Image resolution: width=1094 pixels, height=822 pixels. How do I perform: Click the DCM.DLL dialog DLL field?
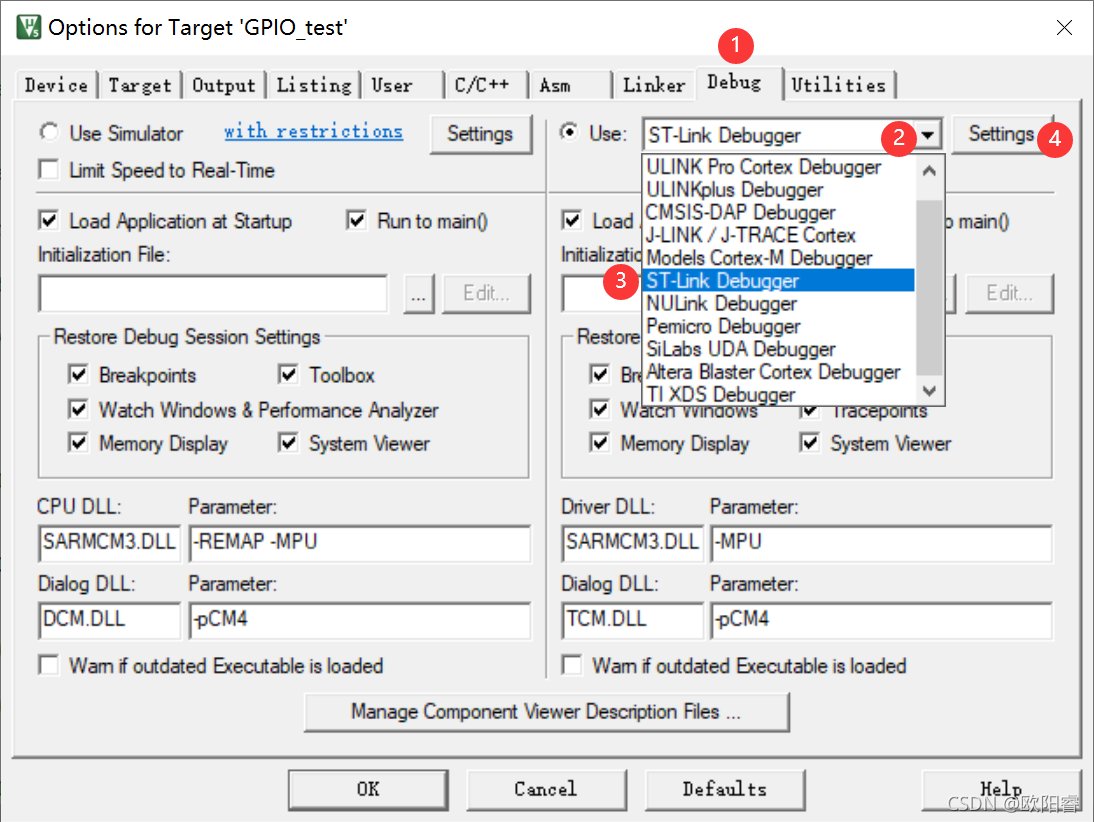point(110,620)
